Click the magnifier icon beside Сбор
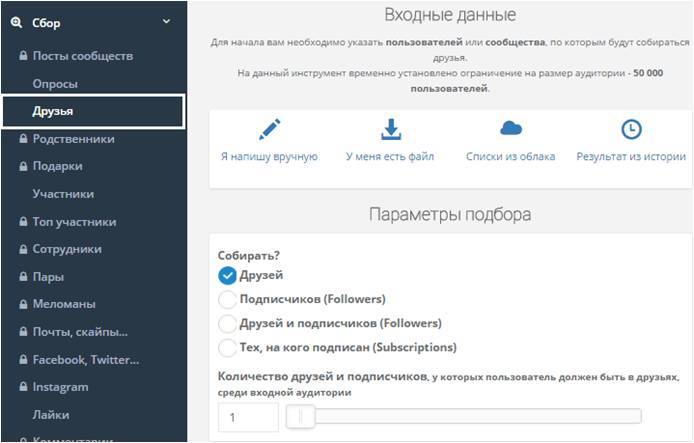 [x=16, y=23]
